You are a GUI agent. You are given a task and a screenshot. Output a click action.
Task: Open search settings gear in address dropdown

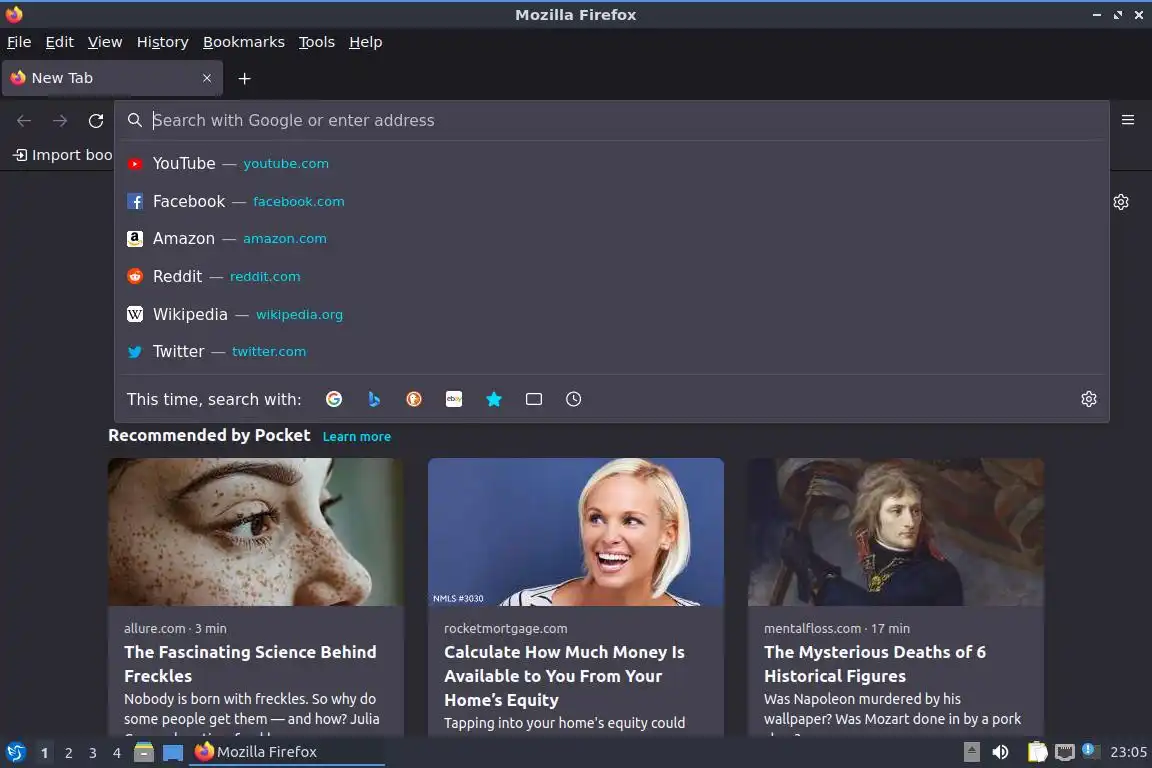[x=1089, y=399]
